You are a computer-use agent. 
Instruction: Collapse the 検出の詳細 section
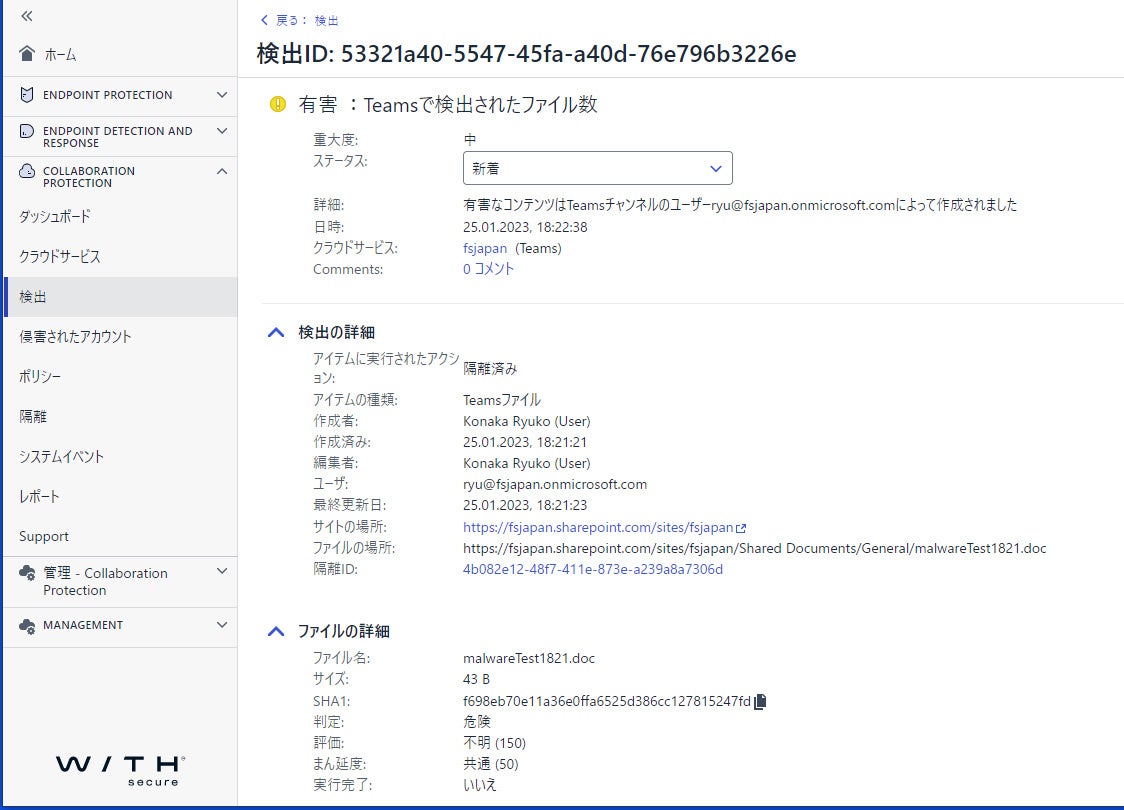pos(276,333)
